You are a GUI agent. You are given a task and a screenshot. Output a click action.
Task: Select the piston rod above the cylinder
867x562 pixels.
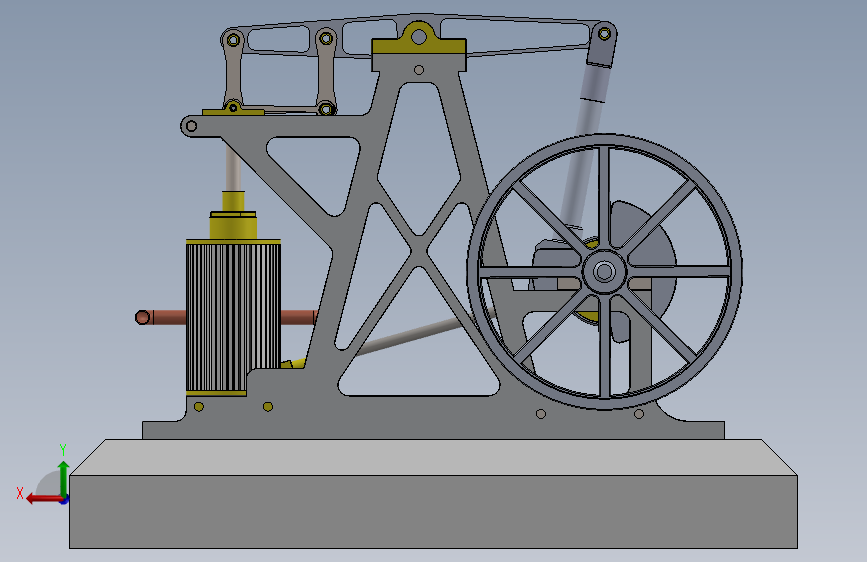[x=233, y=165]
